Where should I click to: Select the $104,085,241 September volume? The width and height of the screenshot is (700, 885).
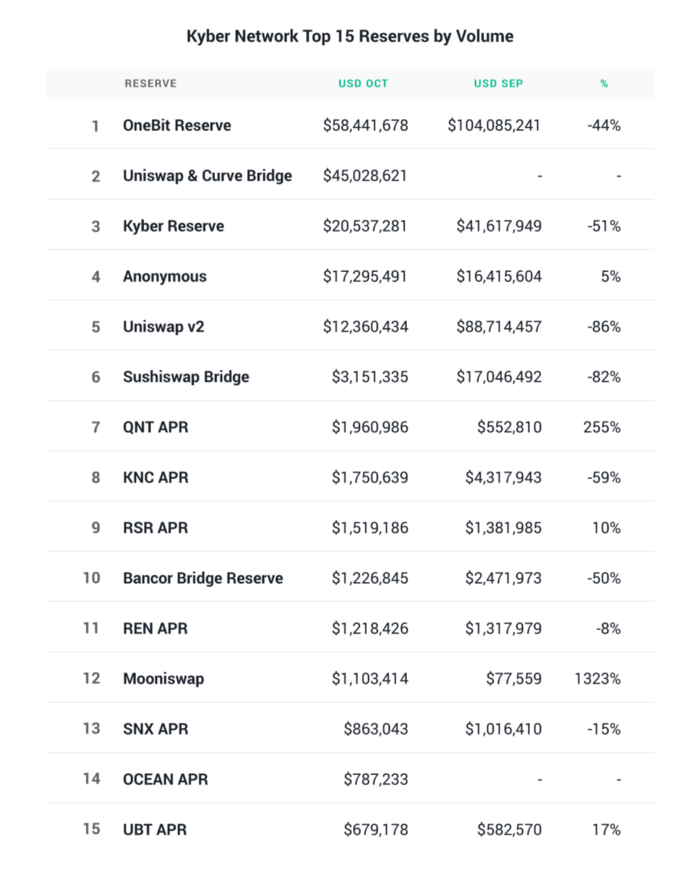(494, 125)
